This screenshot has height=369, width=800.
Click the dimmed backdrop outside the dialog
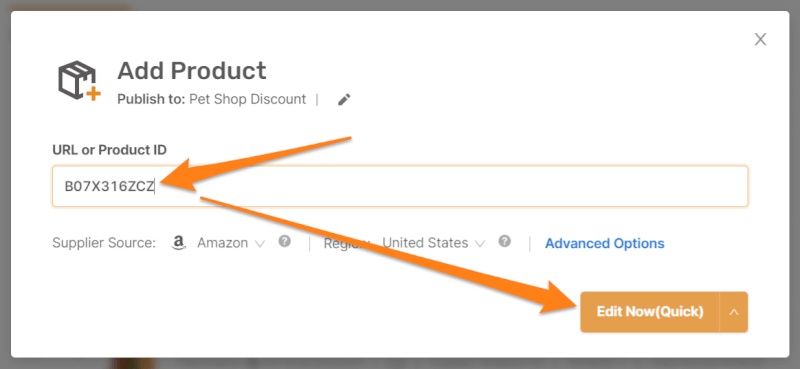point(400,363)
